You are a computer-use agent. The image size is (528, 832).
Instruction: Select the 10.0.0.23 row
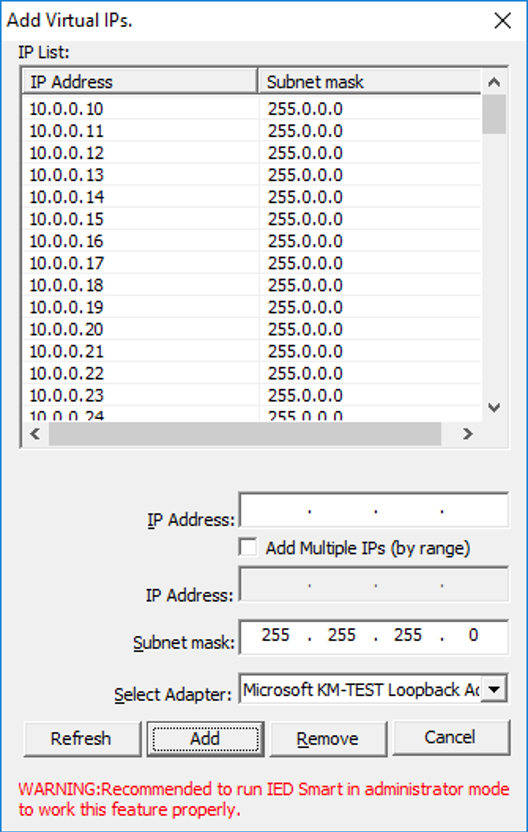point(252,395)
